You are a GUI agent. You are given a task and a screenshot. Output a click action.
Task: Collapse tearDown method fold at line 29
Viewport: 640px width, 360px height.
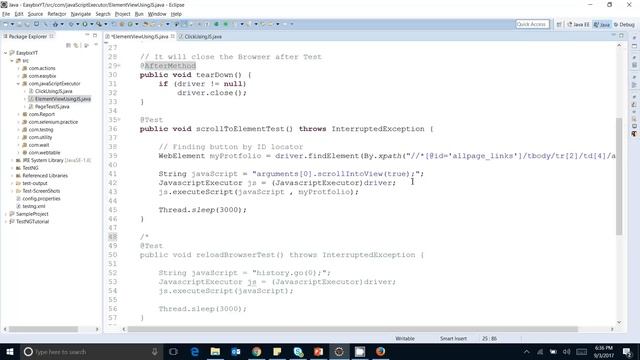[x=119, y=66]
